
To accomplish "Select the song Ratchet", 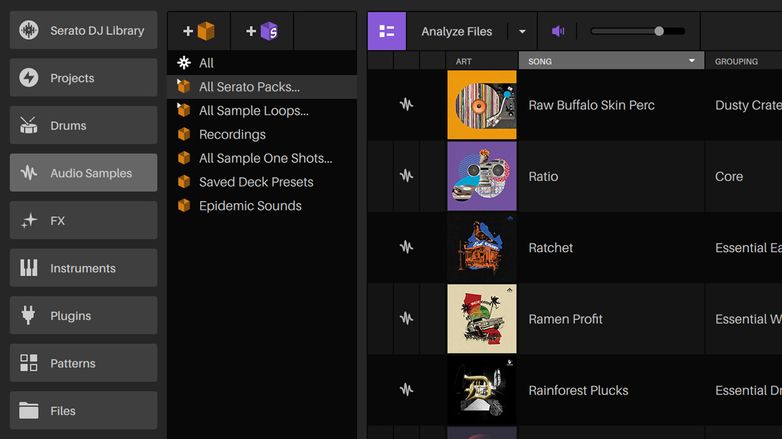I will coord(551,248).
